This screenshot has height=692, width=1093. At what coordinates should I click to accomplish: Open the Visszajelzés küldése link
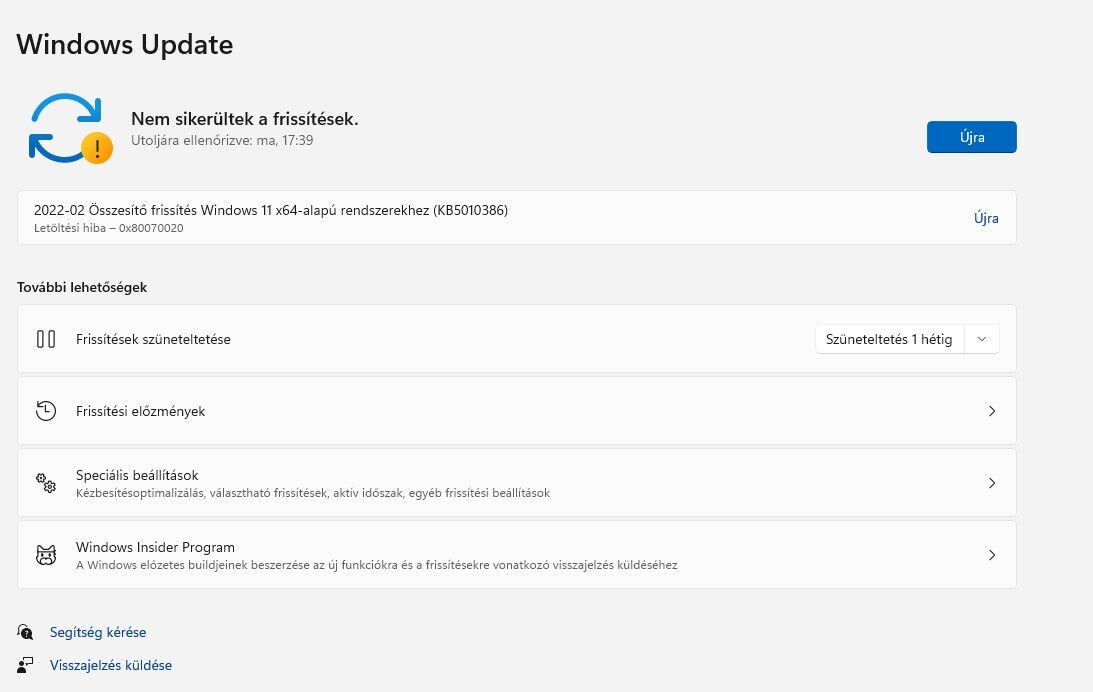click(111, 665)
